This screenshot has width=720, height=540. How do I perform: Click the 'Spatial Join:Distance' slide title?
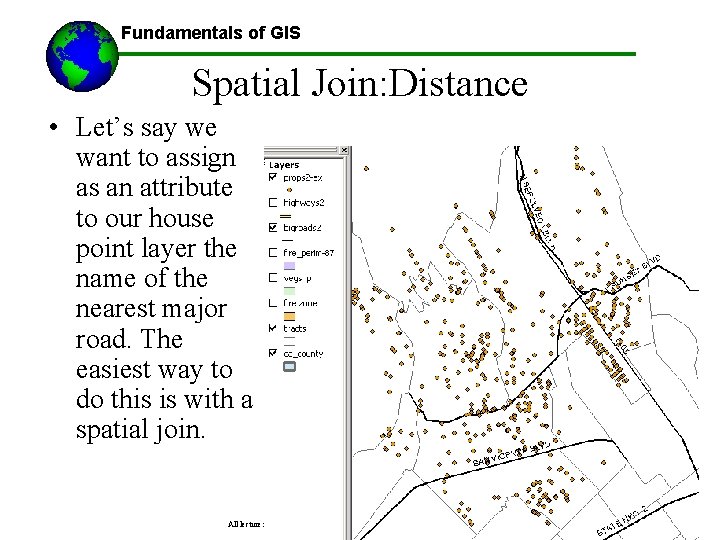[360, 83]
